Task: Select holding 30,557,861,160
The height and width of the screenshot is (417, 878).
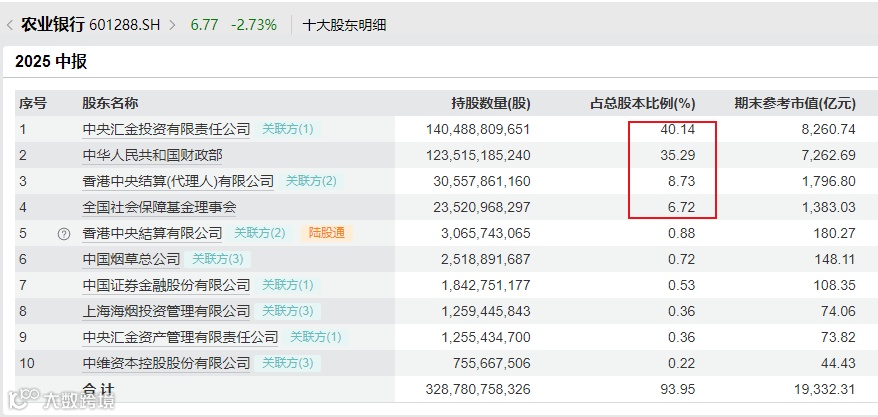Action: 482,181
